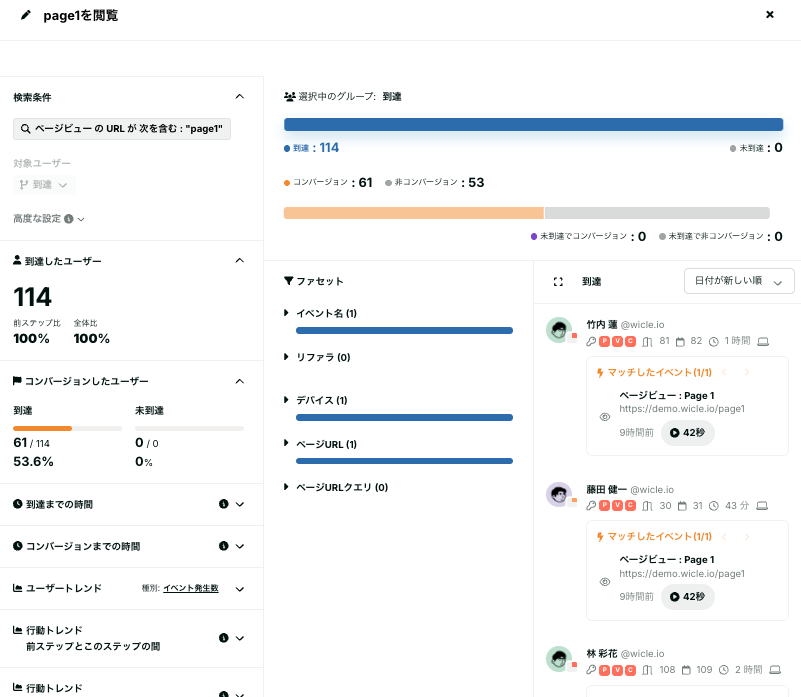Play the 42秒 replay in 藤田 健一's event
801x697 pixels.
pyautogui.click(x=688, y=597)
